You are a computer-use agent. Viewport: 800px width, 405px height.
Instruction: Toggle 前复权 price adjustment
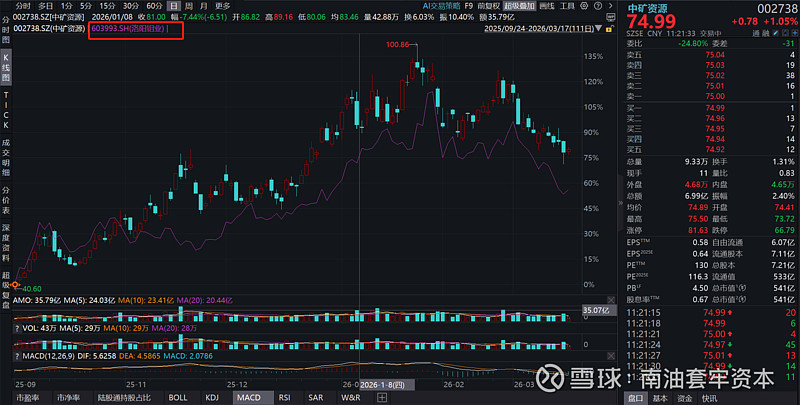488,6
